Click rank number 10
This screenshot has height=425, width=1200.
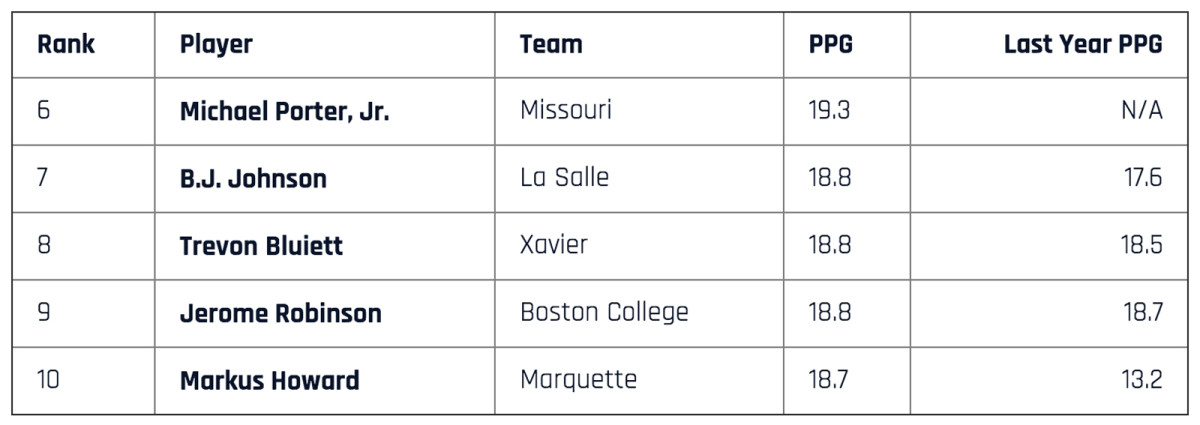point(49,379)
